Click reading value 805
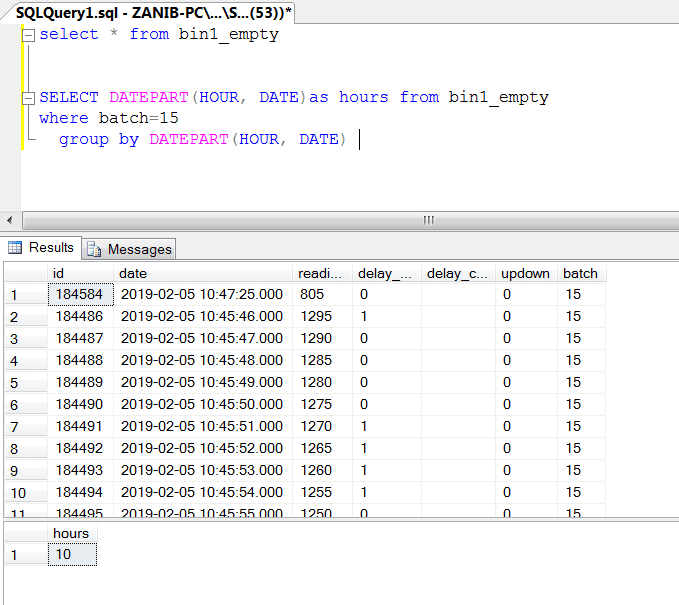The image size is (679, 605). (x=322, y=294)
